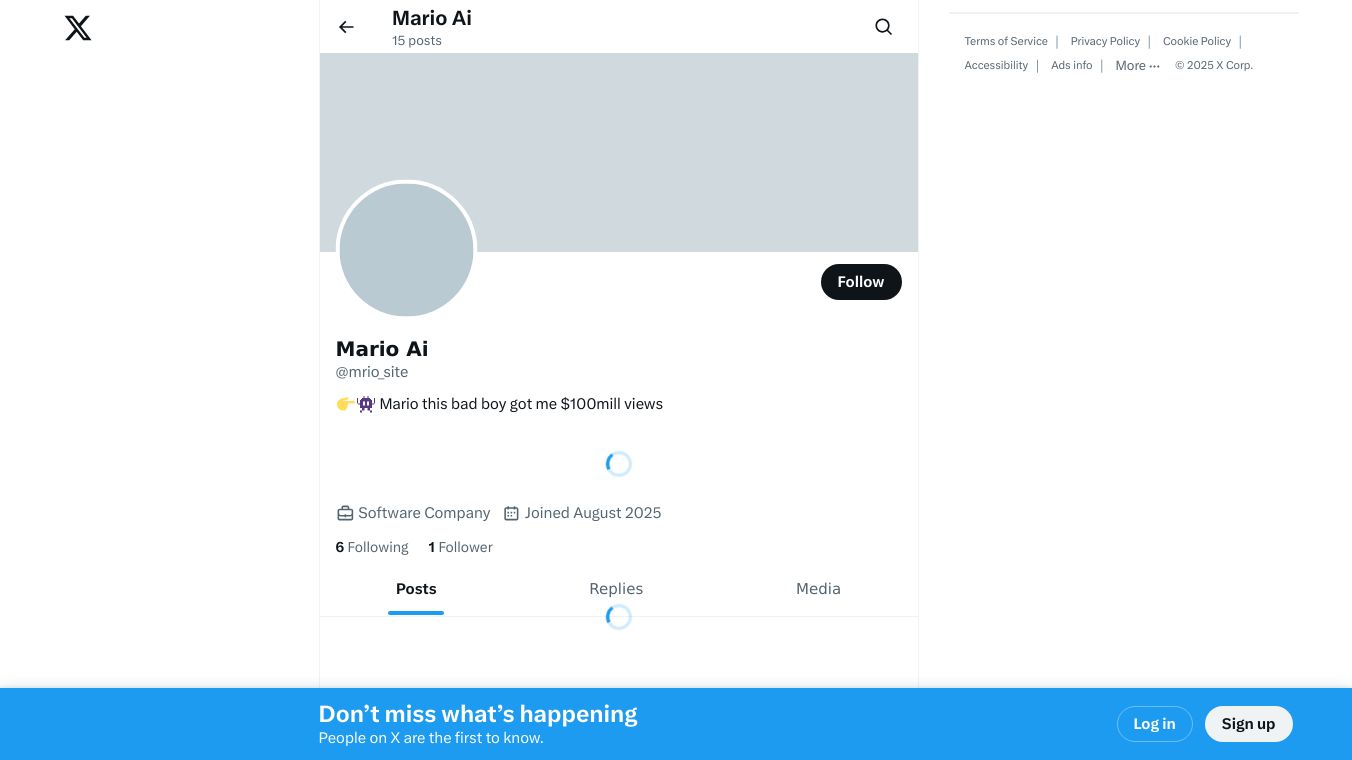Switch to the Replies tab
The width and height of the screenshot is (1352, 760).
[616, 589]
